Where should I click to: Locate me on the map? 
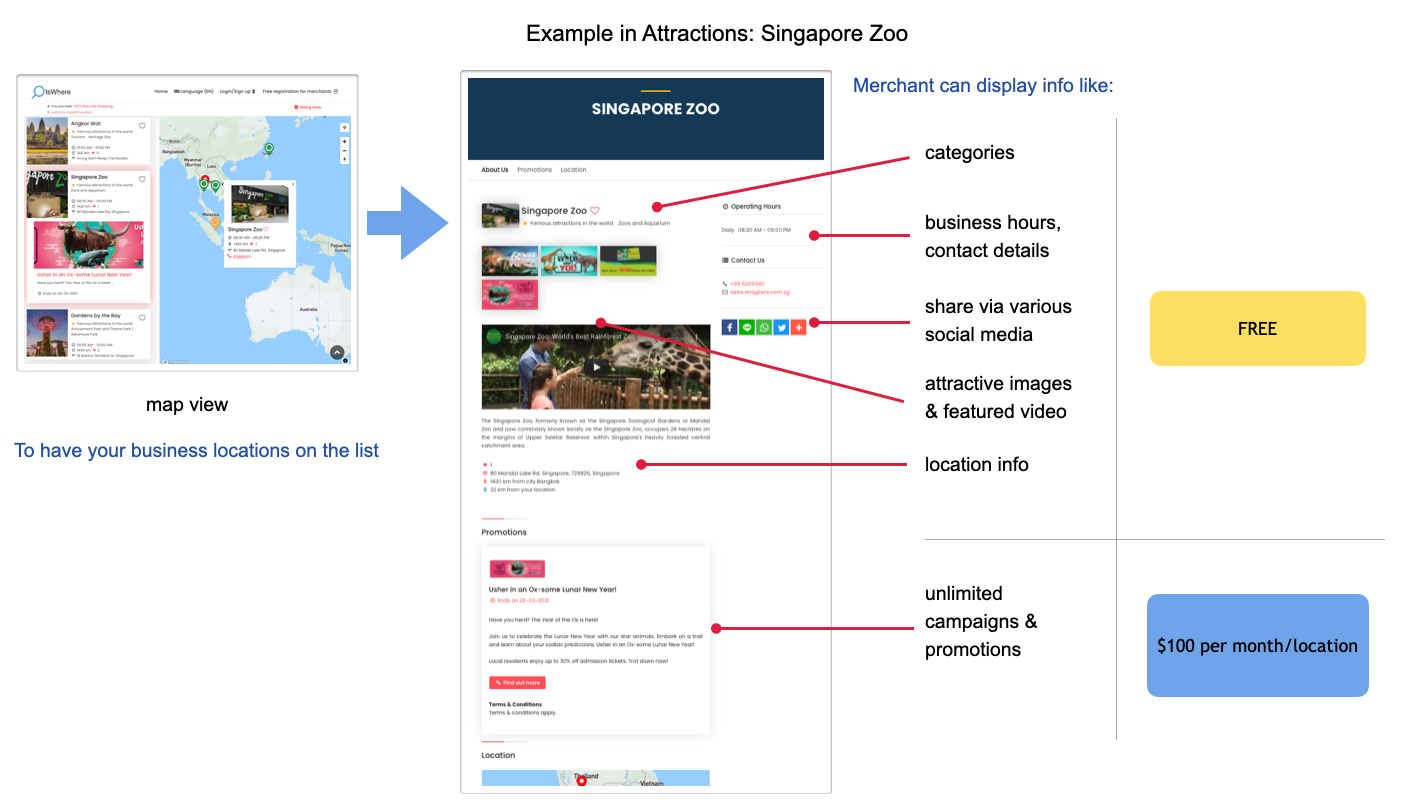[345, 127]
